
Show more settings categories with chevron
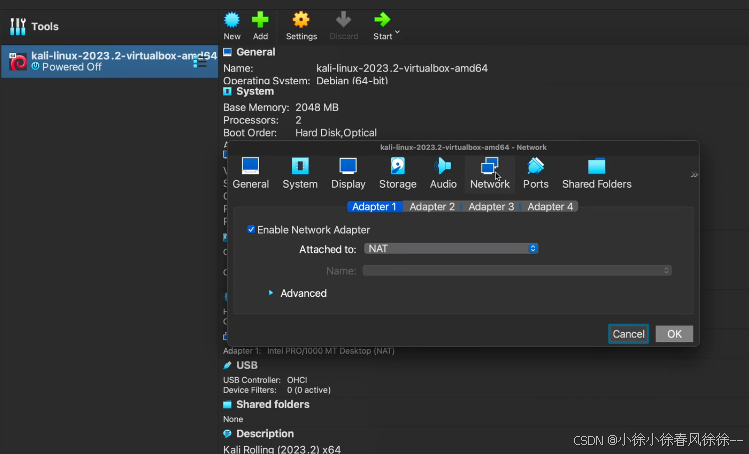click(694, 175)
